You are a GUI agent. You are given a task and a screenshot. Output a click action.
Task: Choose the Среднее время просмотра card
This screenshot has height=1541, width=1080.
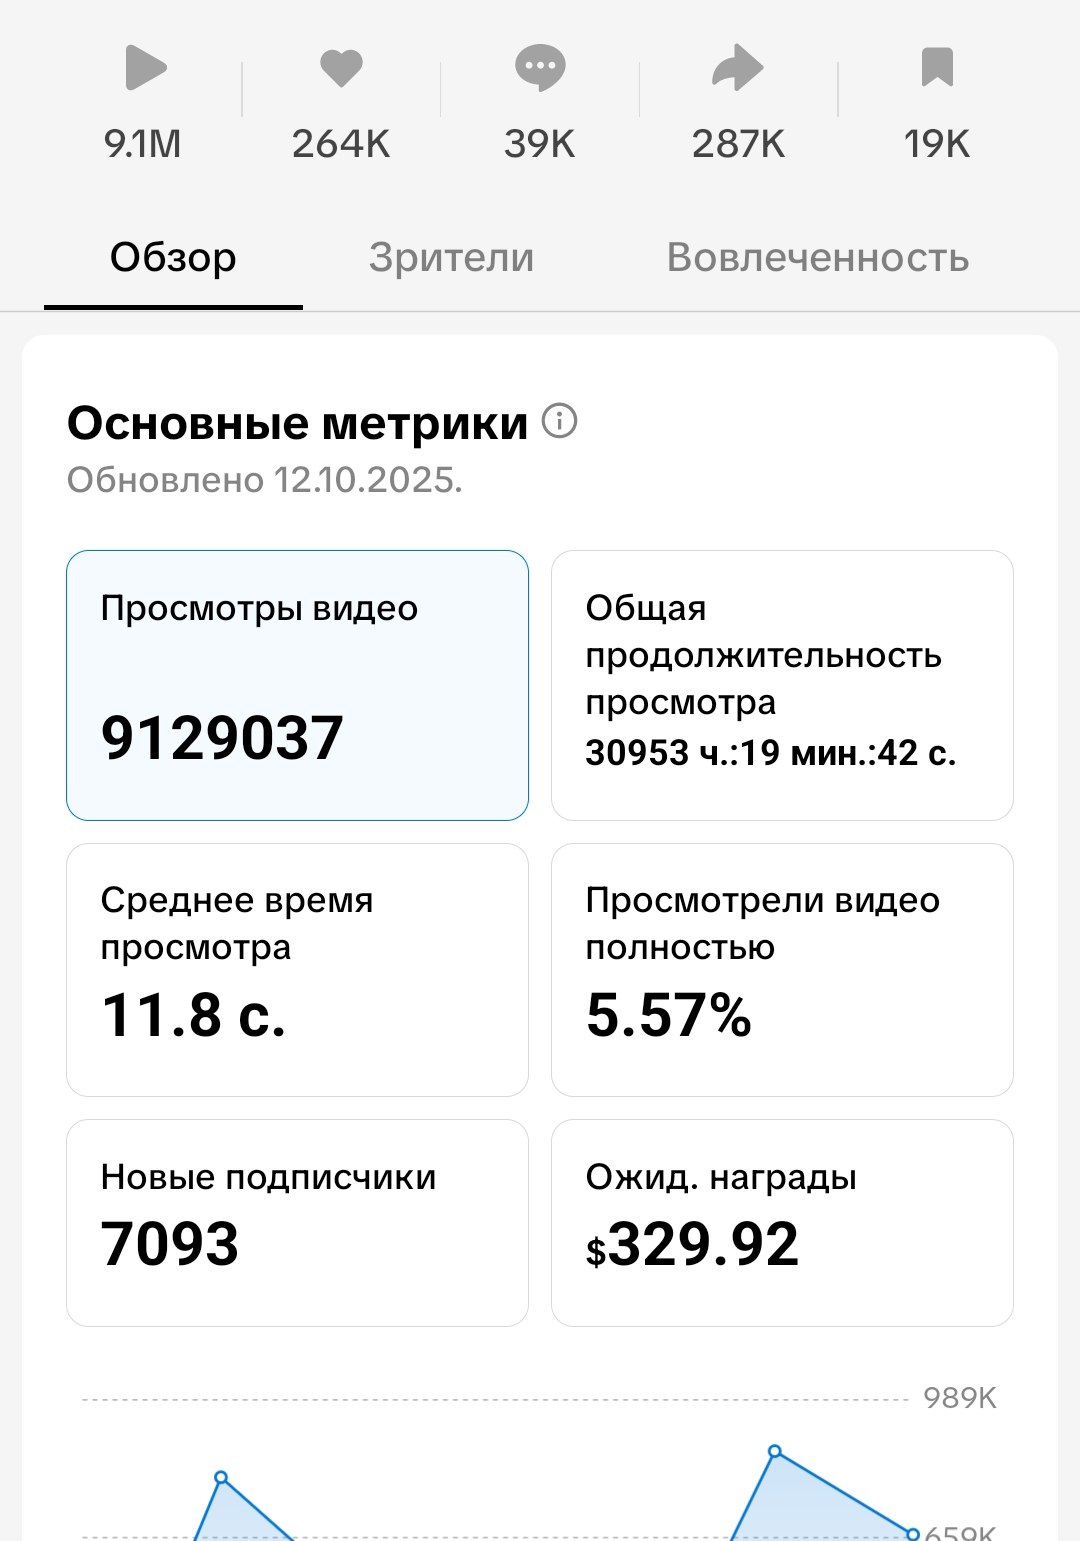point(297,969)
